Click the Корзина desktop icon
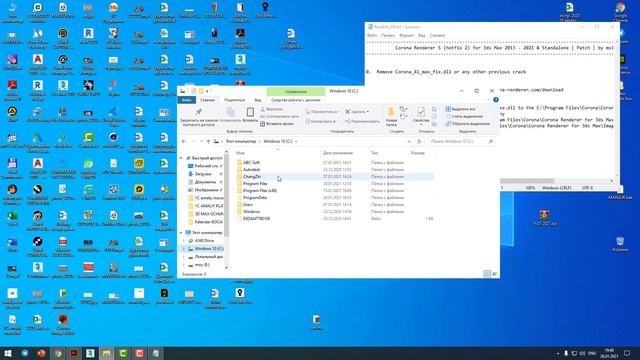Viewport: 640px width, 360px height. click(x=620, y=244)
